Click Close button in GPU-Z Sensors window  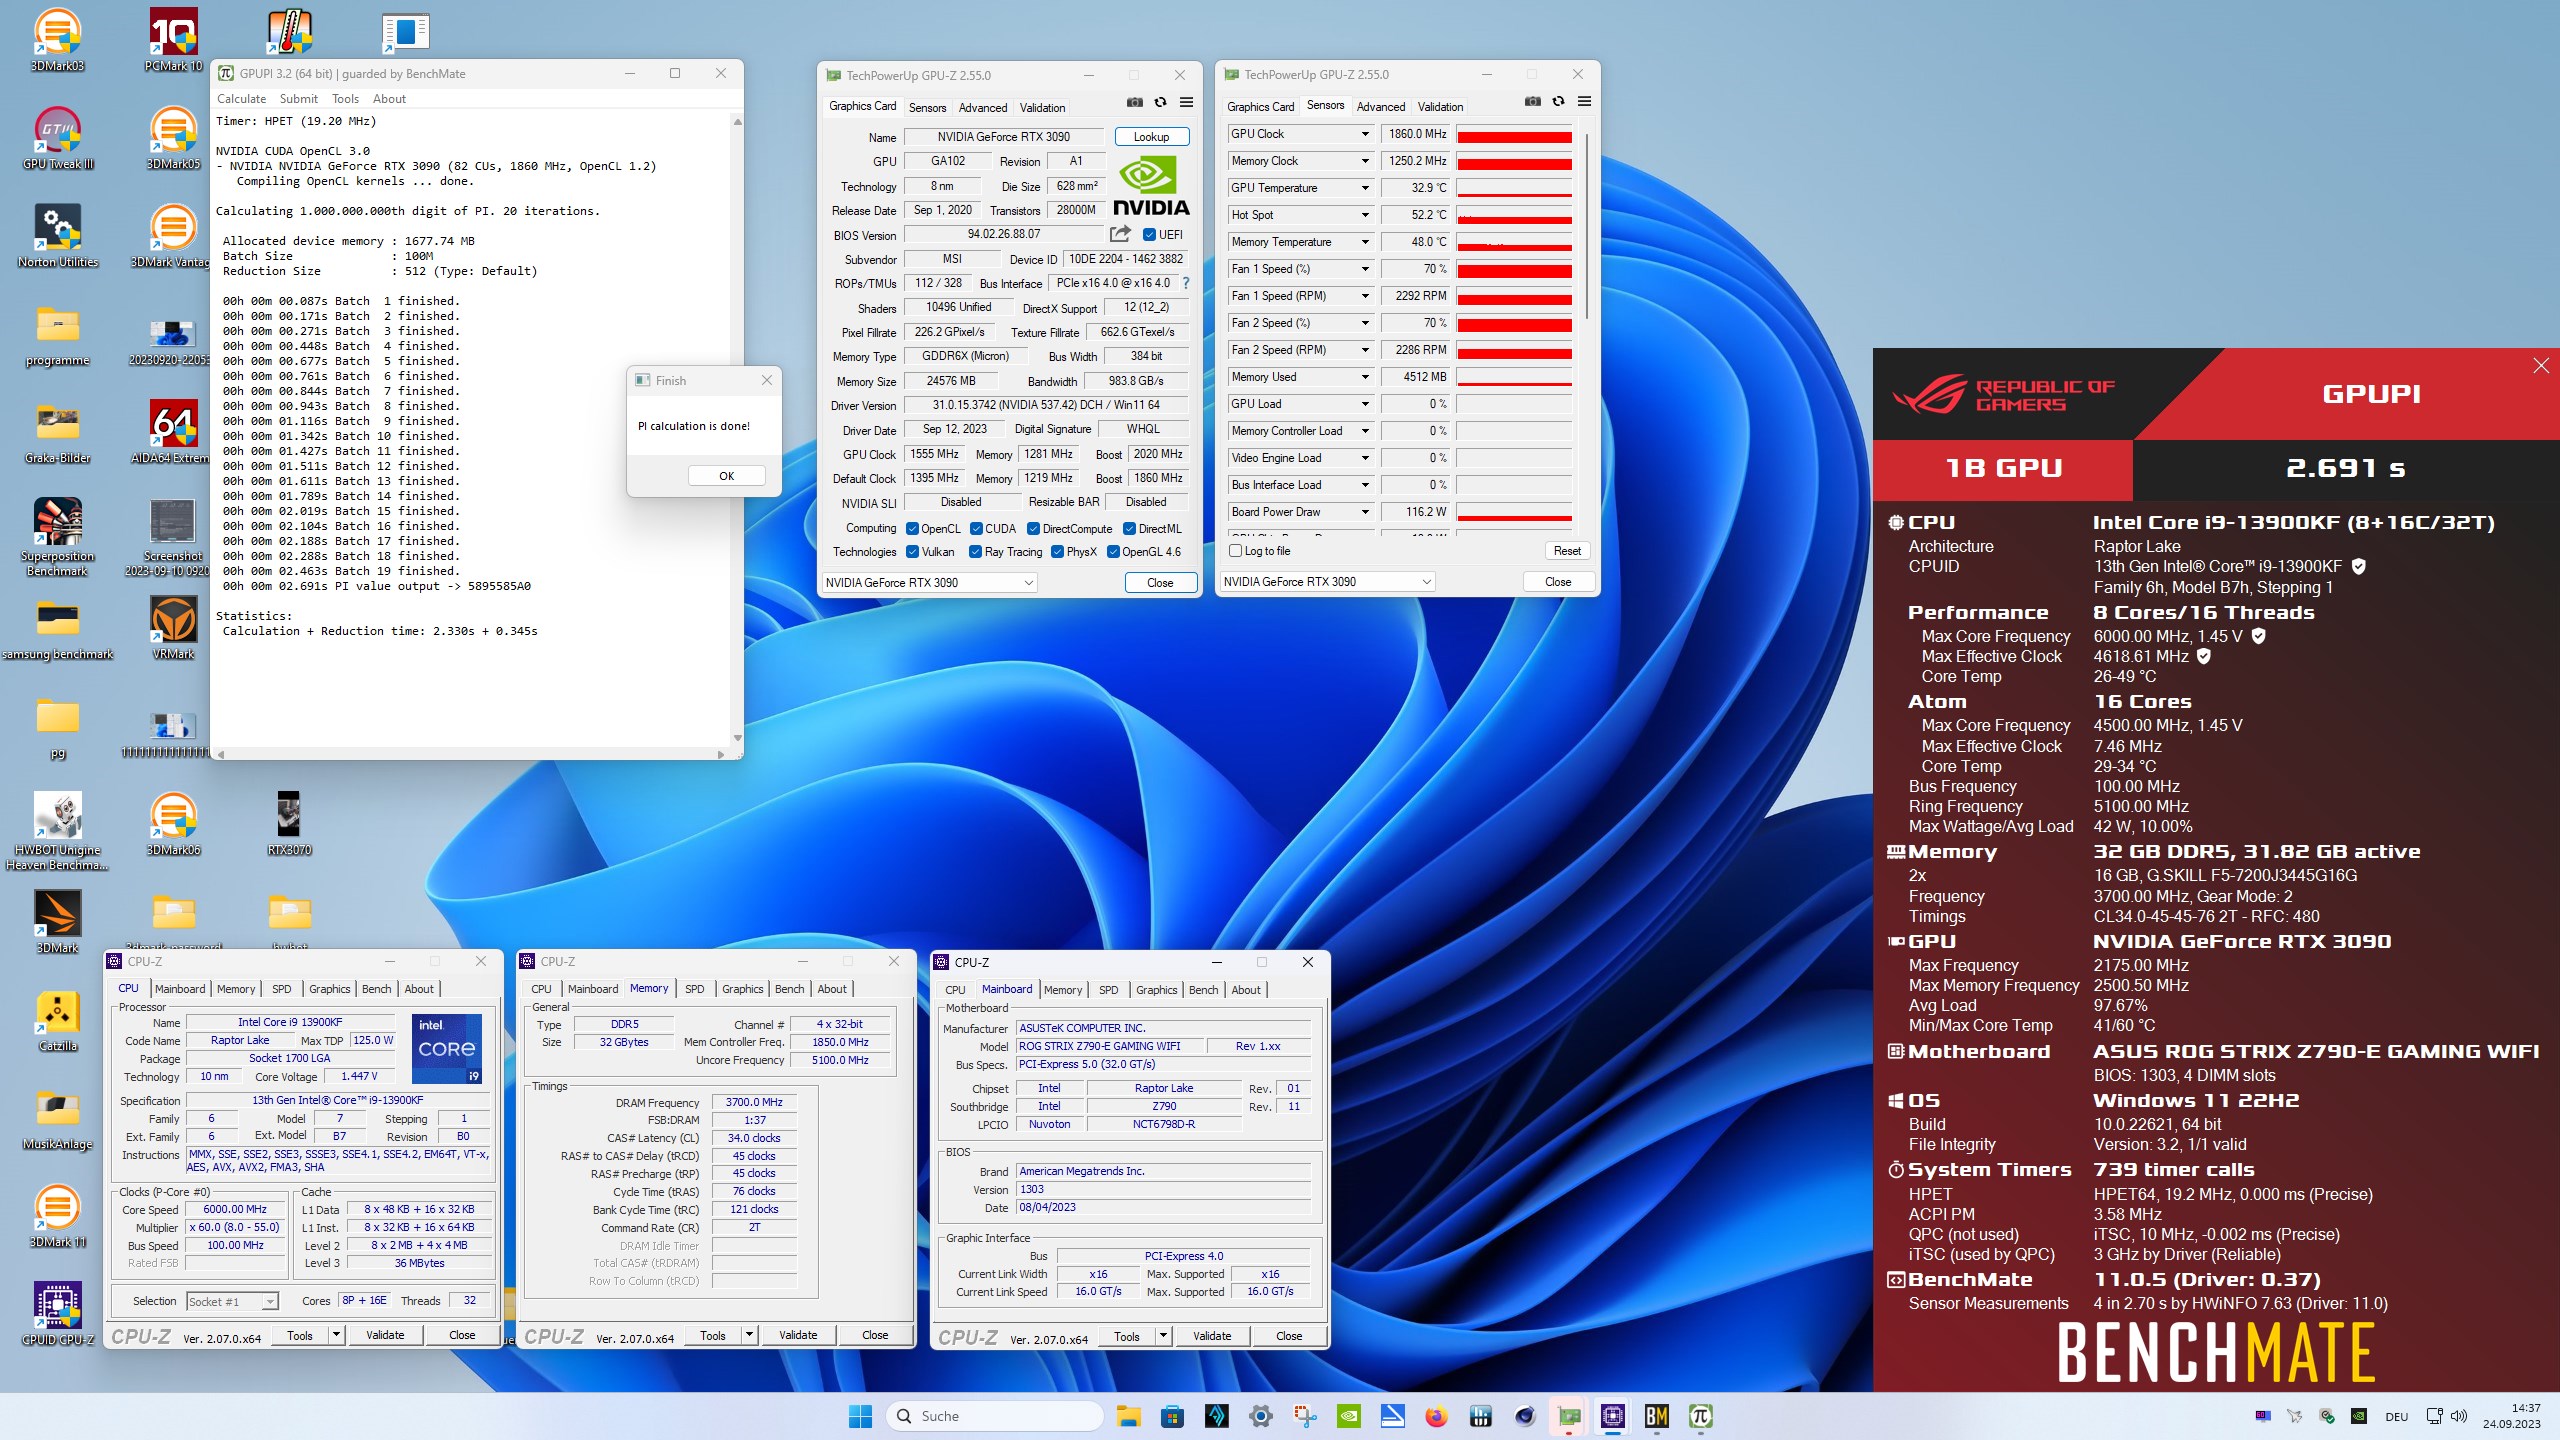tap(1558, 582)
